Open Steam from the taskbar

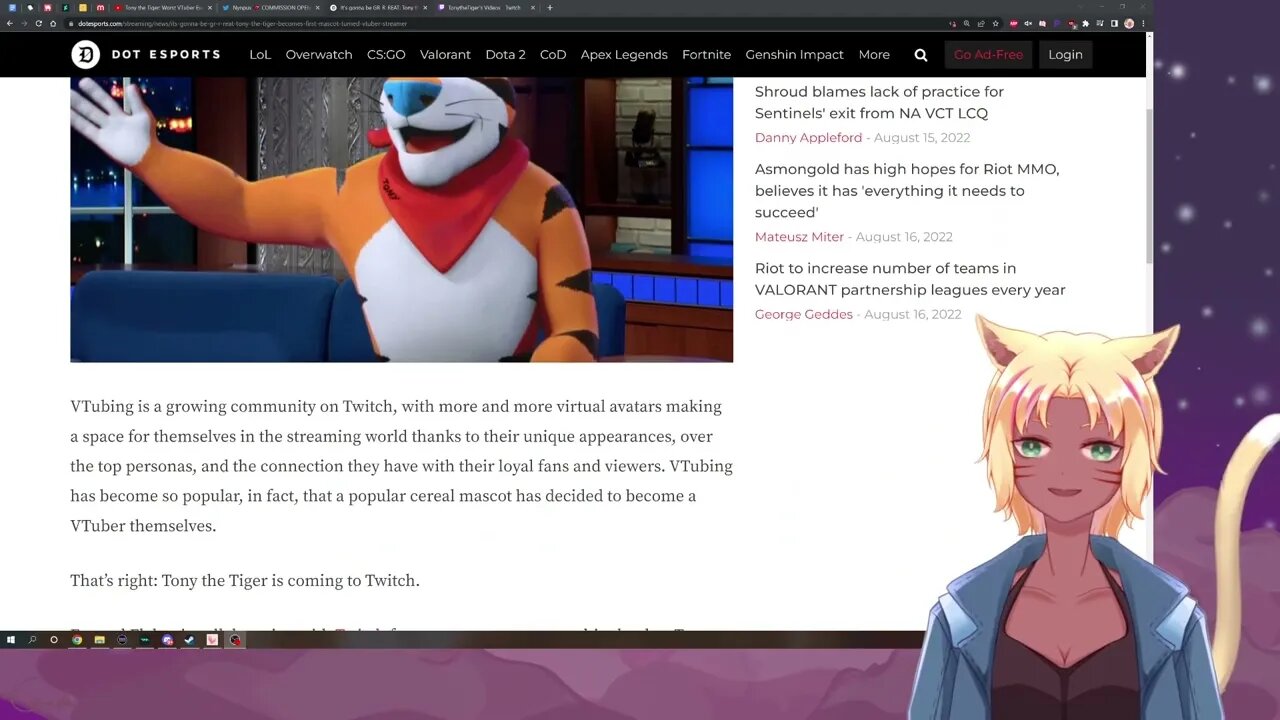[189, 640]
